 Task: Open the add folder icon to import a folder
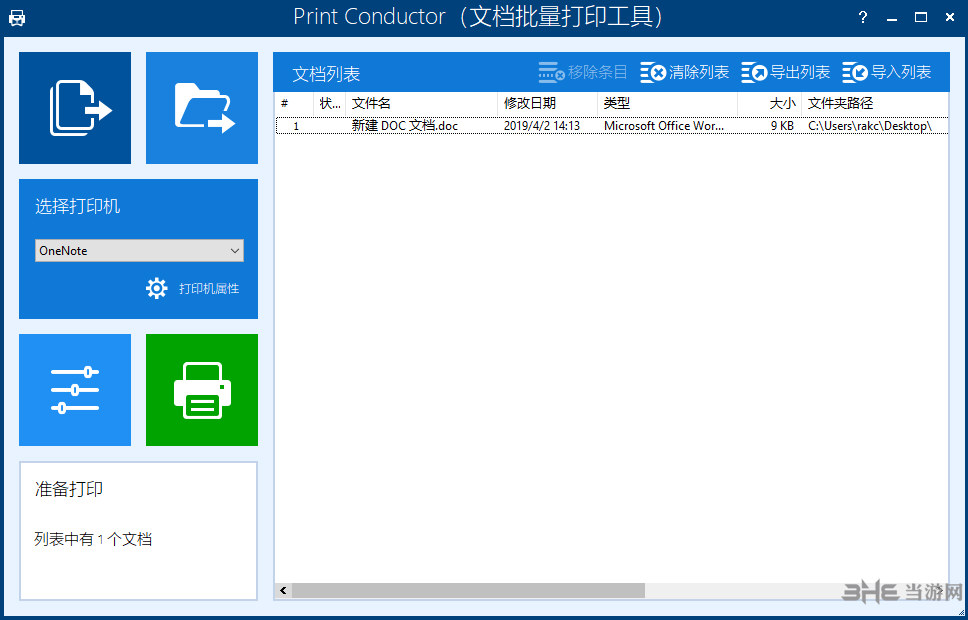pos(201,107)
